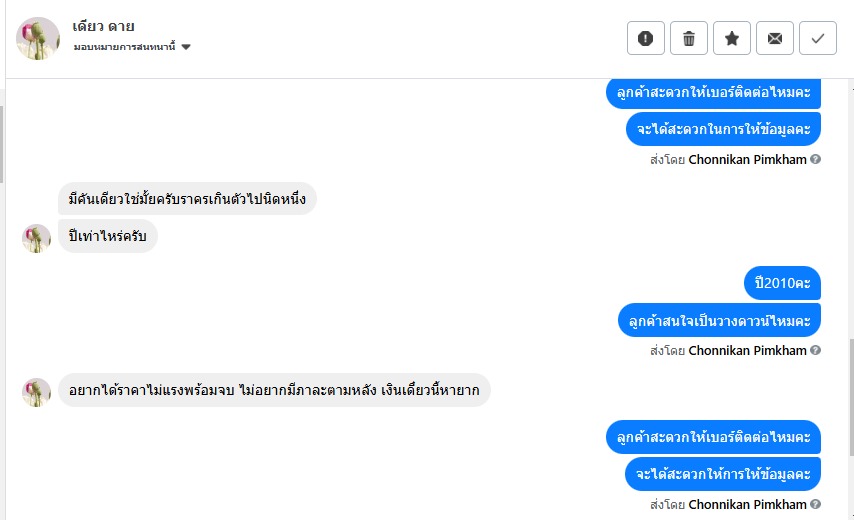The width and height of the screenshot is (854, 520).
Task: Select the chat's vertical scrollbar thumb
Action: pos(851,397)
